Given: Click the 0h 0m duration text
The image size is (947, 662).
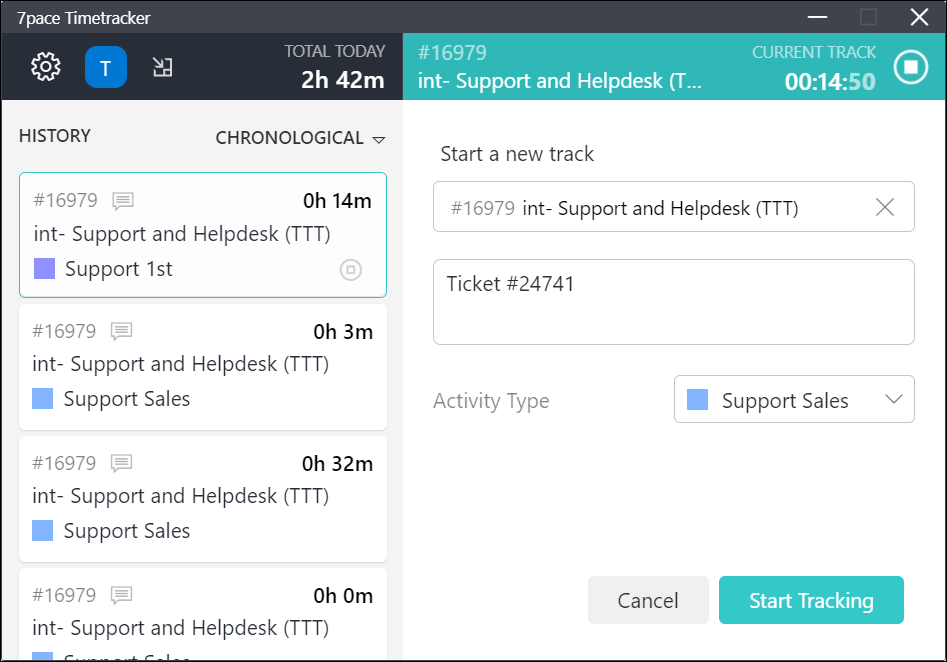Looking at the screenshot, I should (x=343, y=596).
